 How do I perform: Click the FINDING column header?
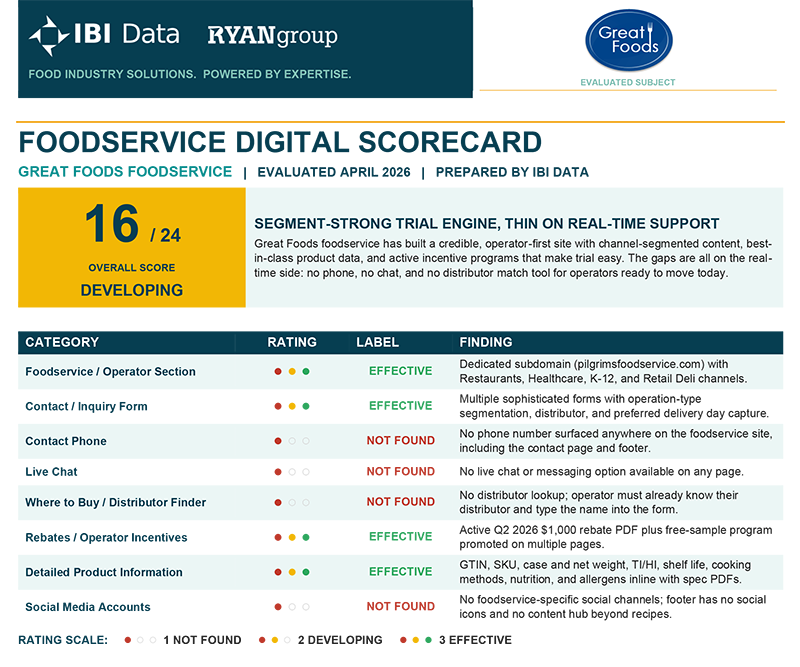coord(486,342)
